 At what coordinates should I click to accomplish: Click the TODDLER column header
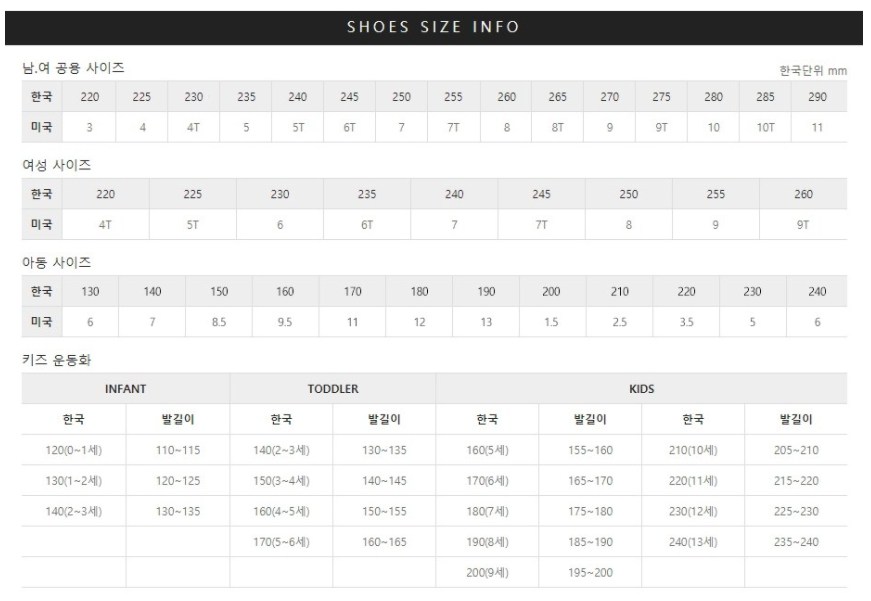point(333,389)
